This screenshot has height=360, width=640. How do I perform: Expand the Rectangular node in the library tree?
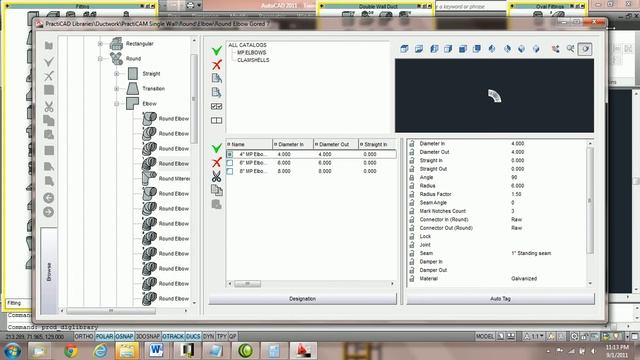coord(100,43)
